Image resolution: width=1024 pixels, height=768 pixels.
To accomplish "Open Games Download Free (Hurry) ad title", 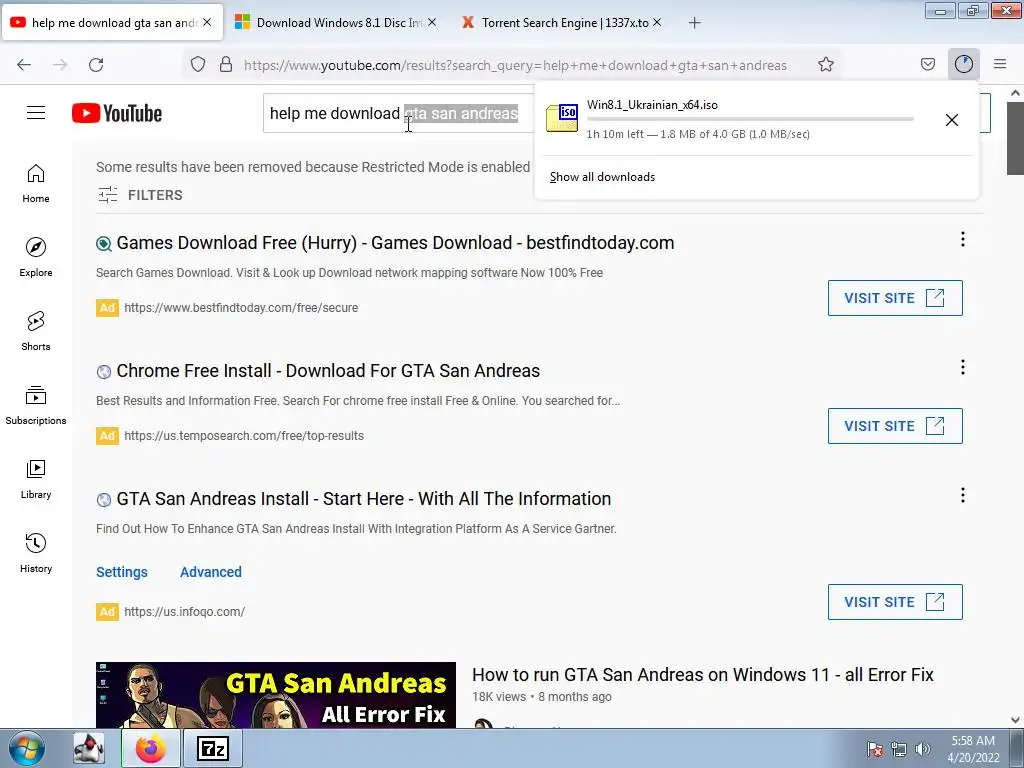I will click(395, 243).
